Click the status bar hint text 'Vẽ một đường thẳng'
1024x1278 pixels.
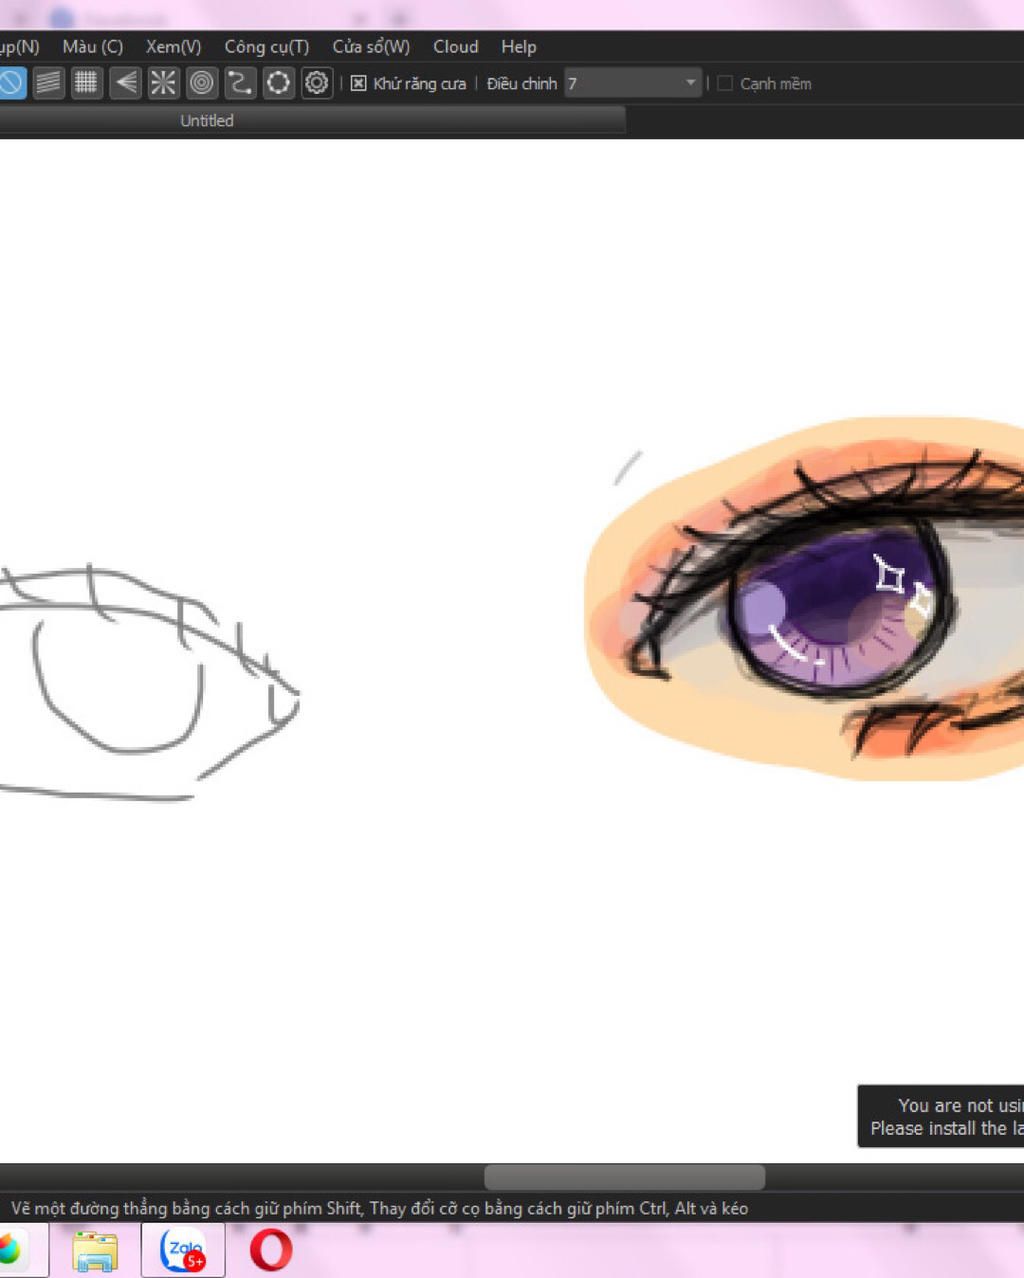(x=379, y=1208)
